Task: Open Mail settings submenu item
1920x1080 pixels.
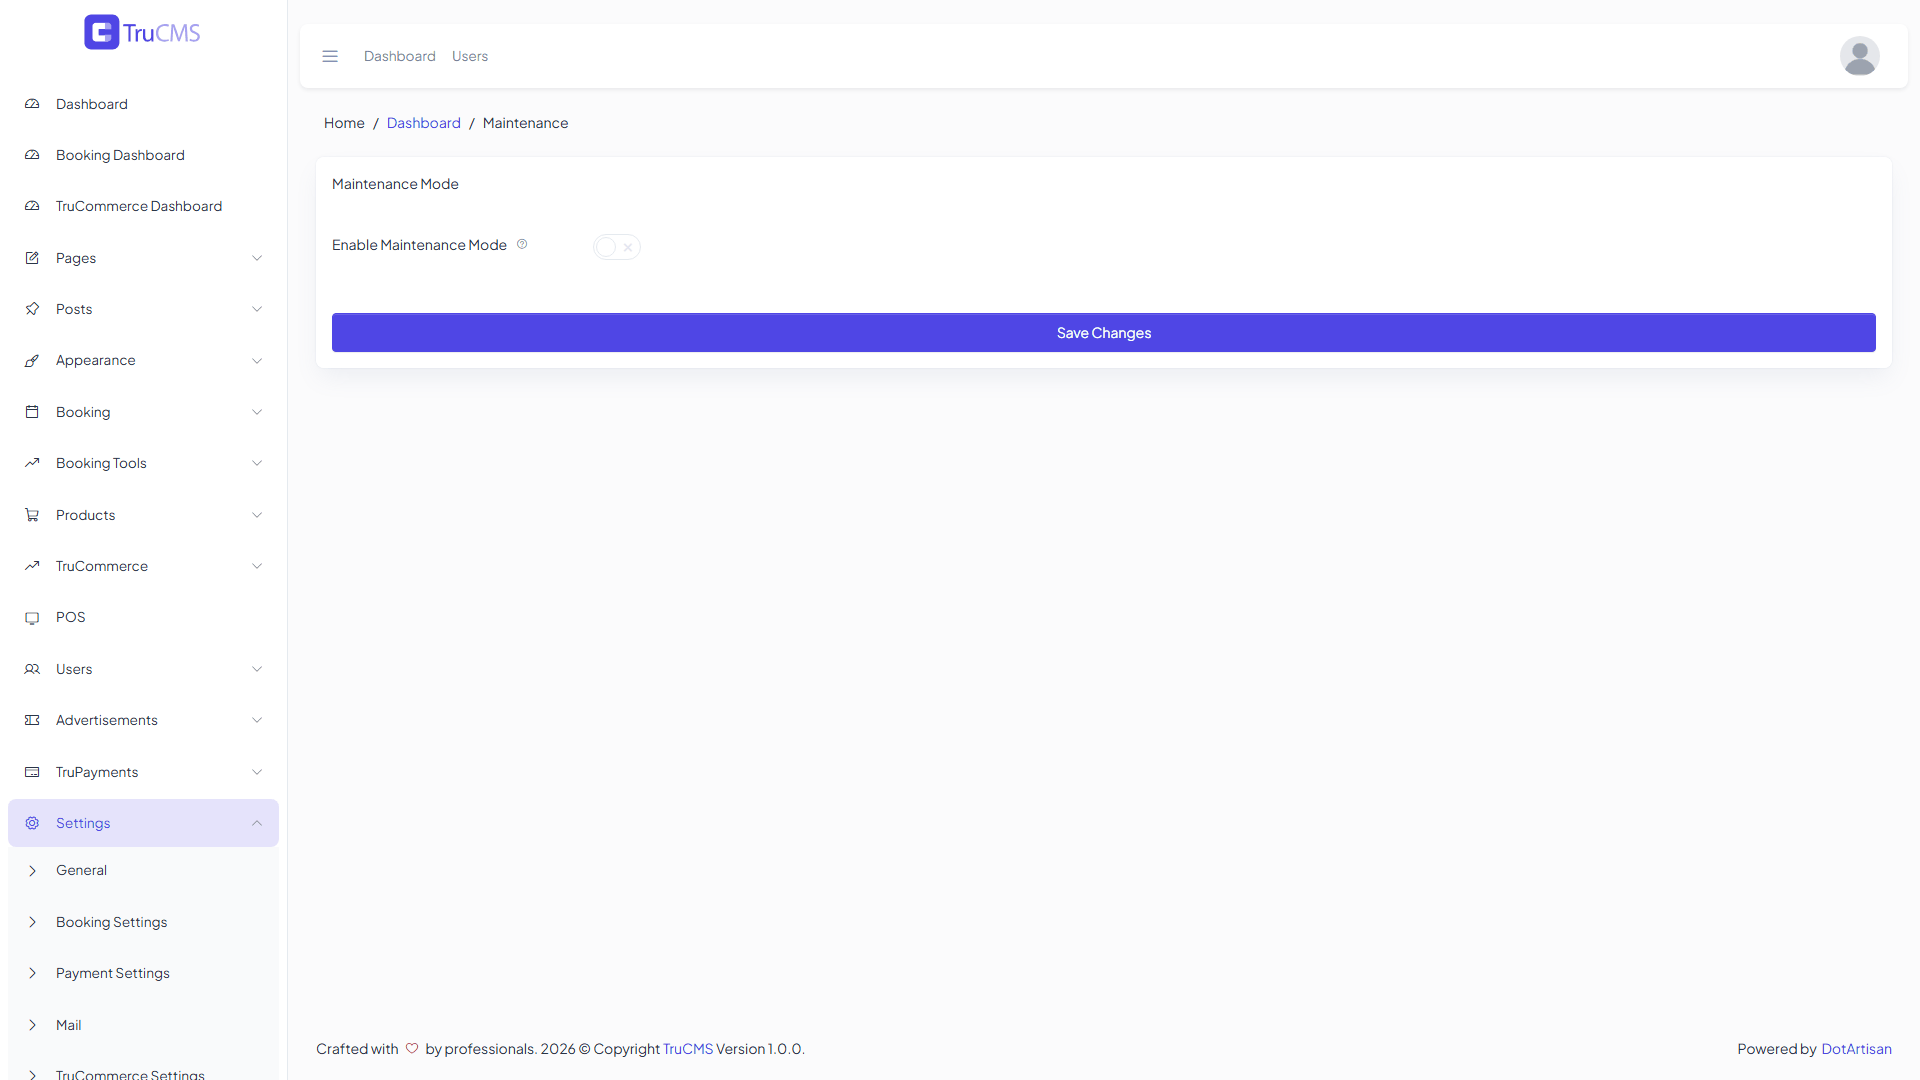Action: (x=143, y=1025)
